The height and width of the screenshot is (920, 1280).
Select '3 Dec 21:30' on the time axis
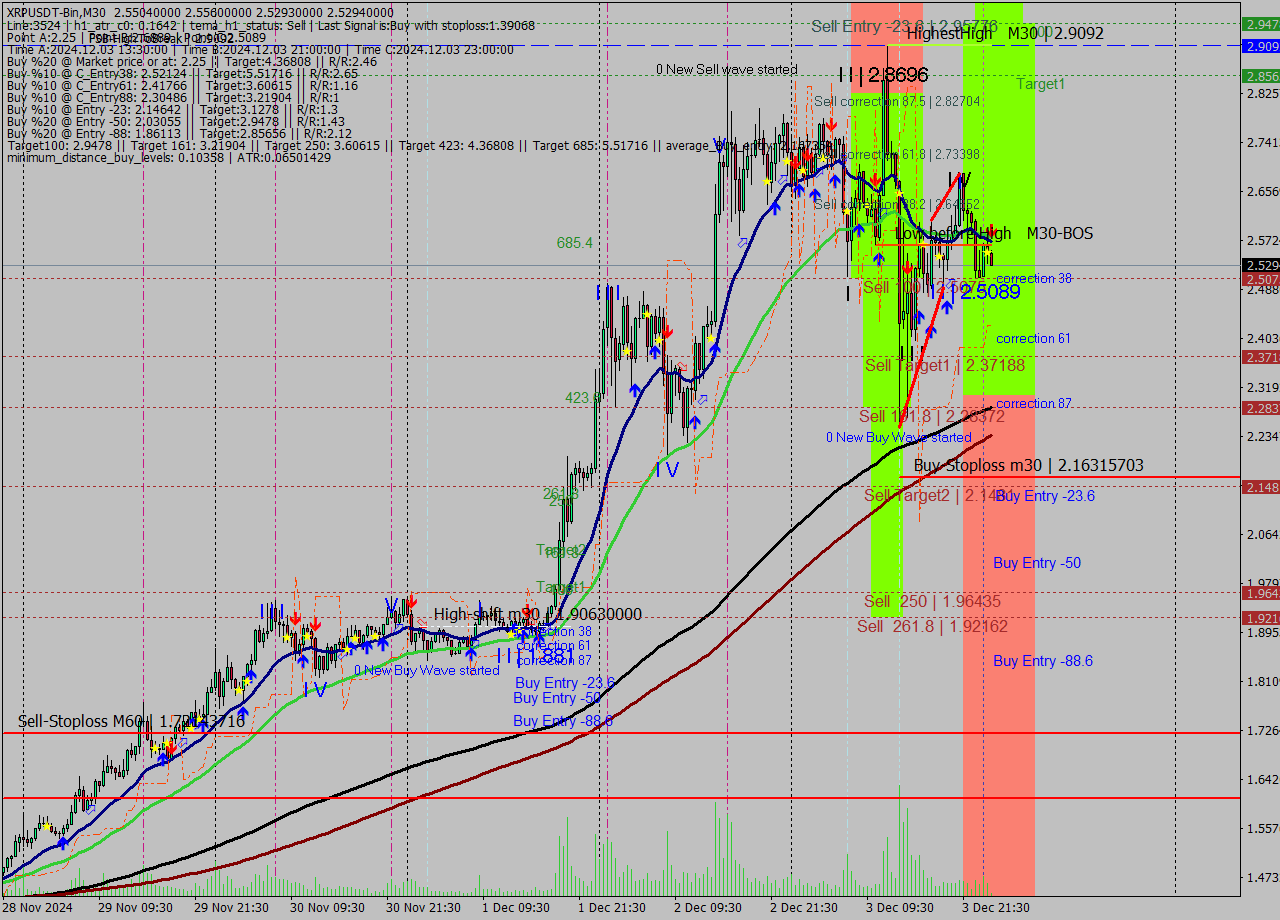click(996, 908)
